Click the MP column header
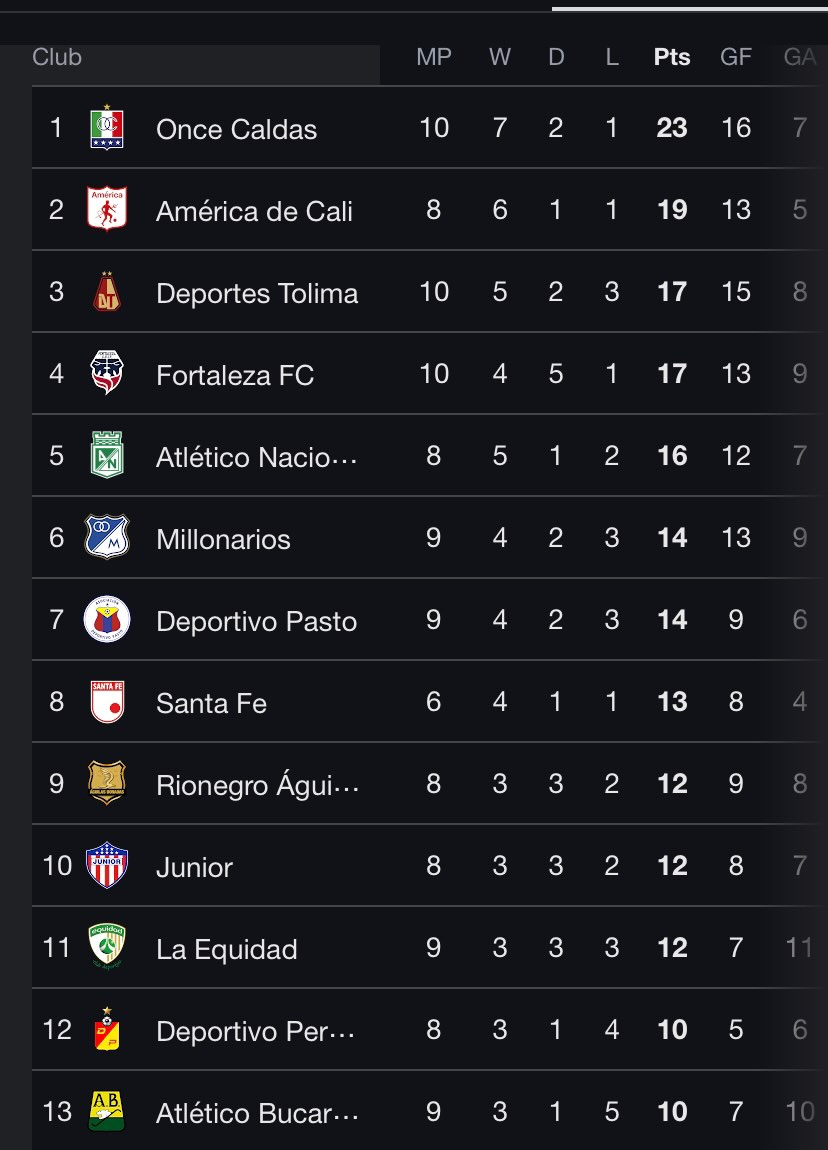This screenshot has width=828, height=1150. coord(434,57)
